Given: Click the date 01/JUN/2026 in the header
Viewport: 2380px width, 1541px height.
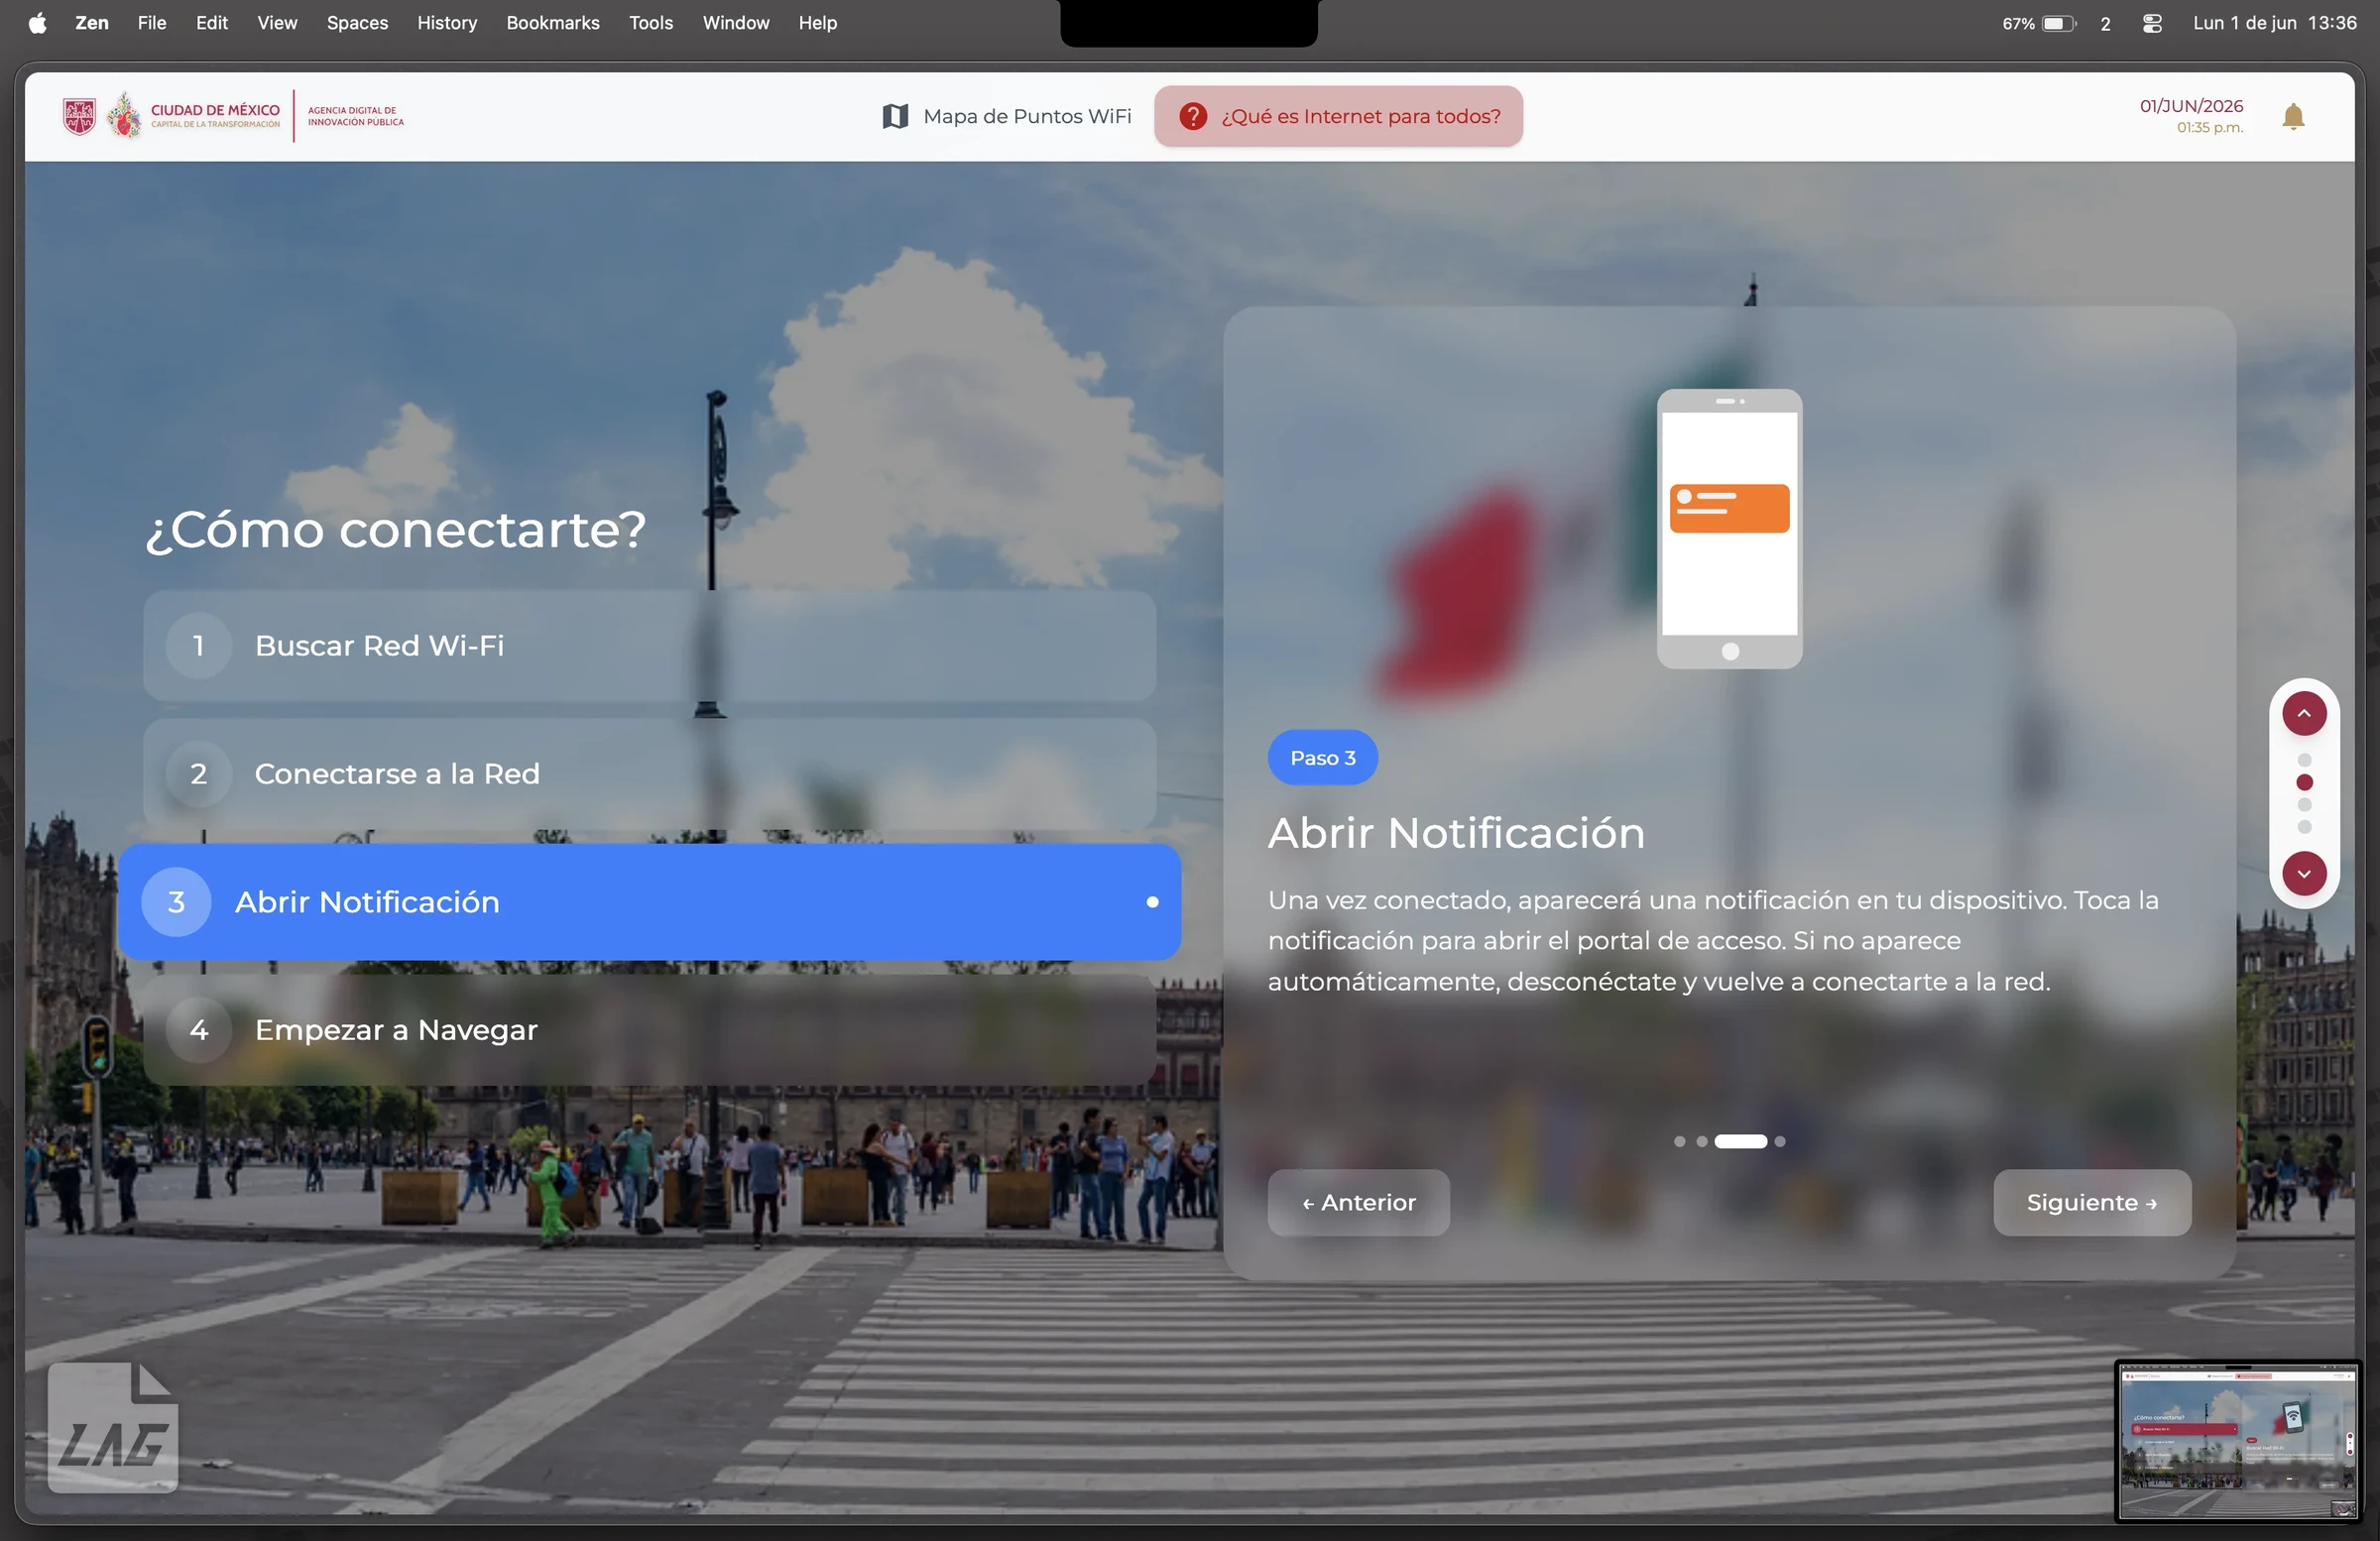Looking at the screenshot, I should (2191, 106).
